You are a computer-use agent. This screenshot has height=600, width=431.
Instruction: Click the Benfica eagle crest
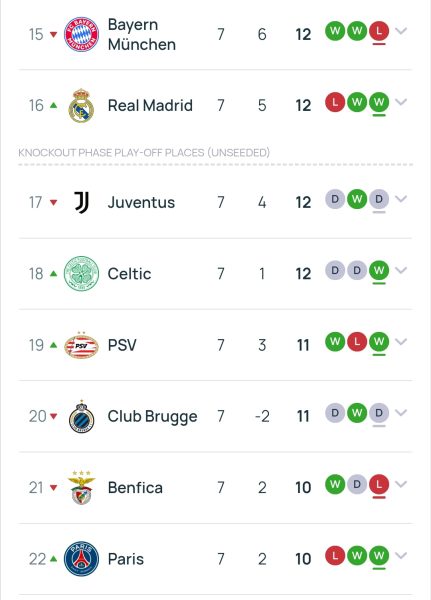click(81, 488)
